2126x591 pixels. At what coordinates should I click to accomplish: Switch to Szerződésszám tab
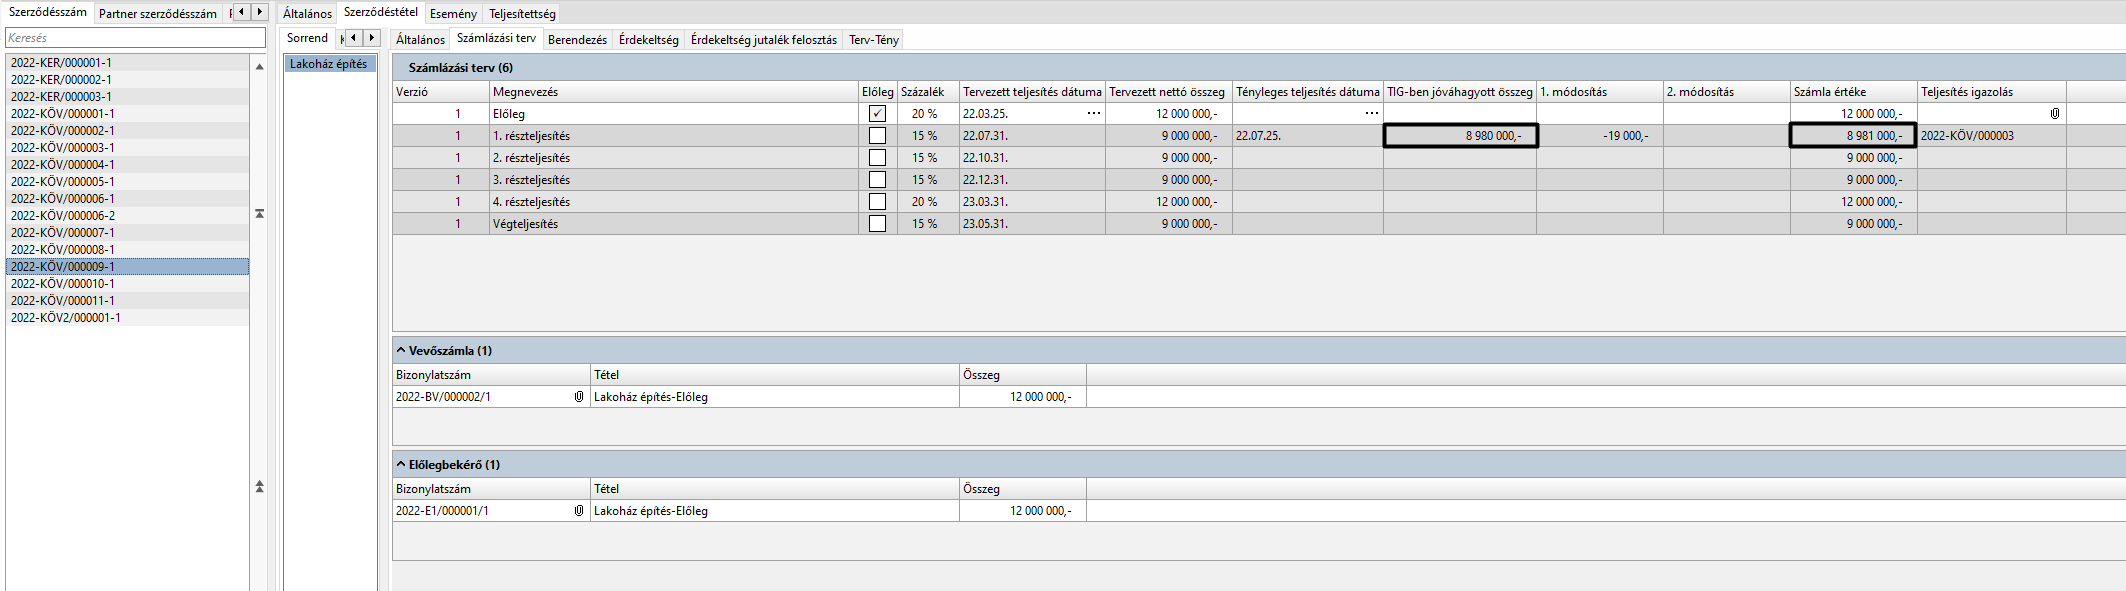coord(48,12)
